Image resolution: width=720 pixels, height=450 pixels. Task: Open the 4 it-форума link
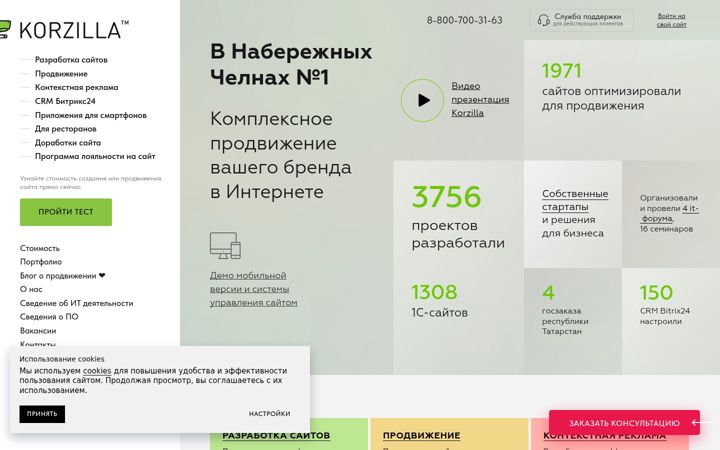coord(670,214)
